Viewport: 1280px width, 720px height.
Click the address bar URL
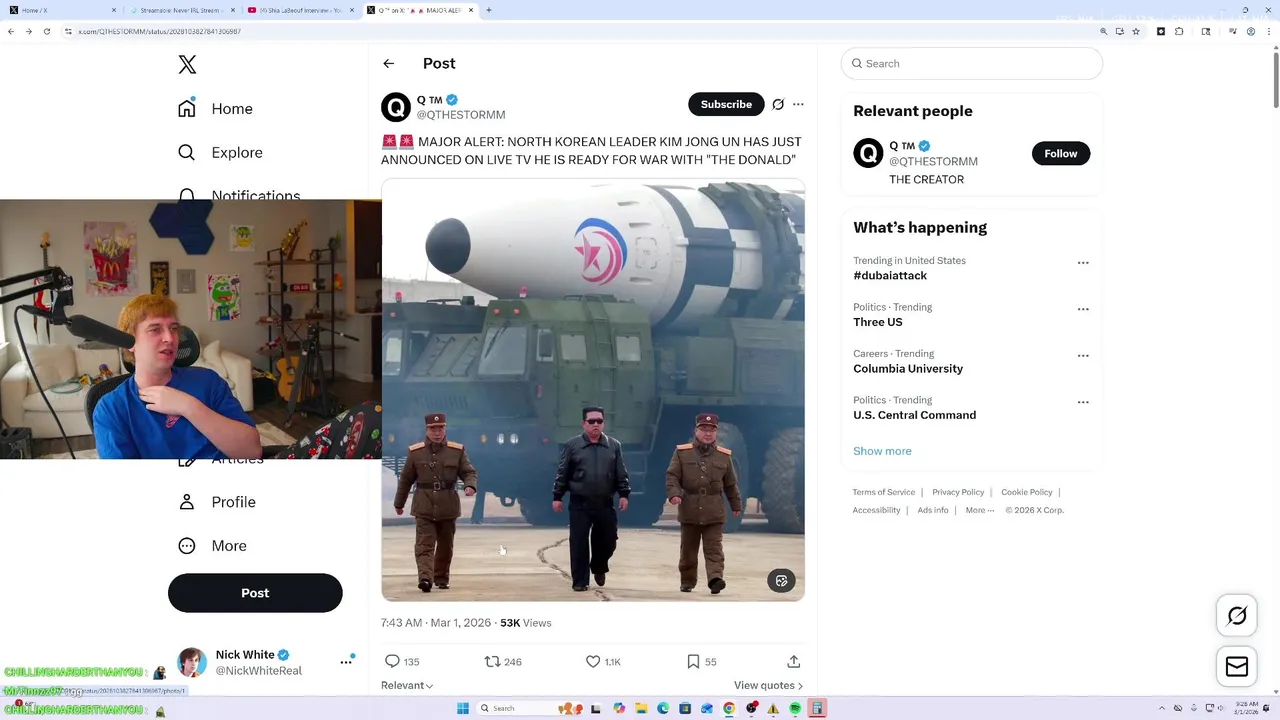160,31
